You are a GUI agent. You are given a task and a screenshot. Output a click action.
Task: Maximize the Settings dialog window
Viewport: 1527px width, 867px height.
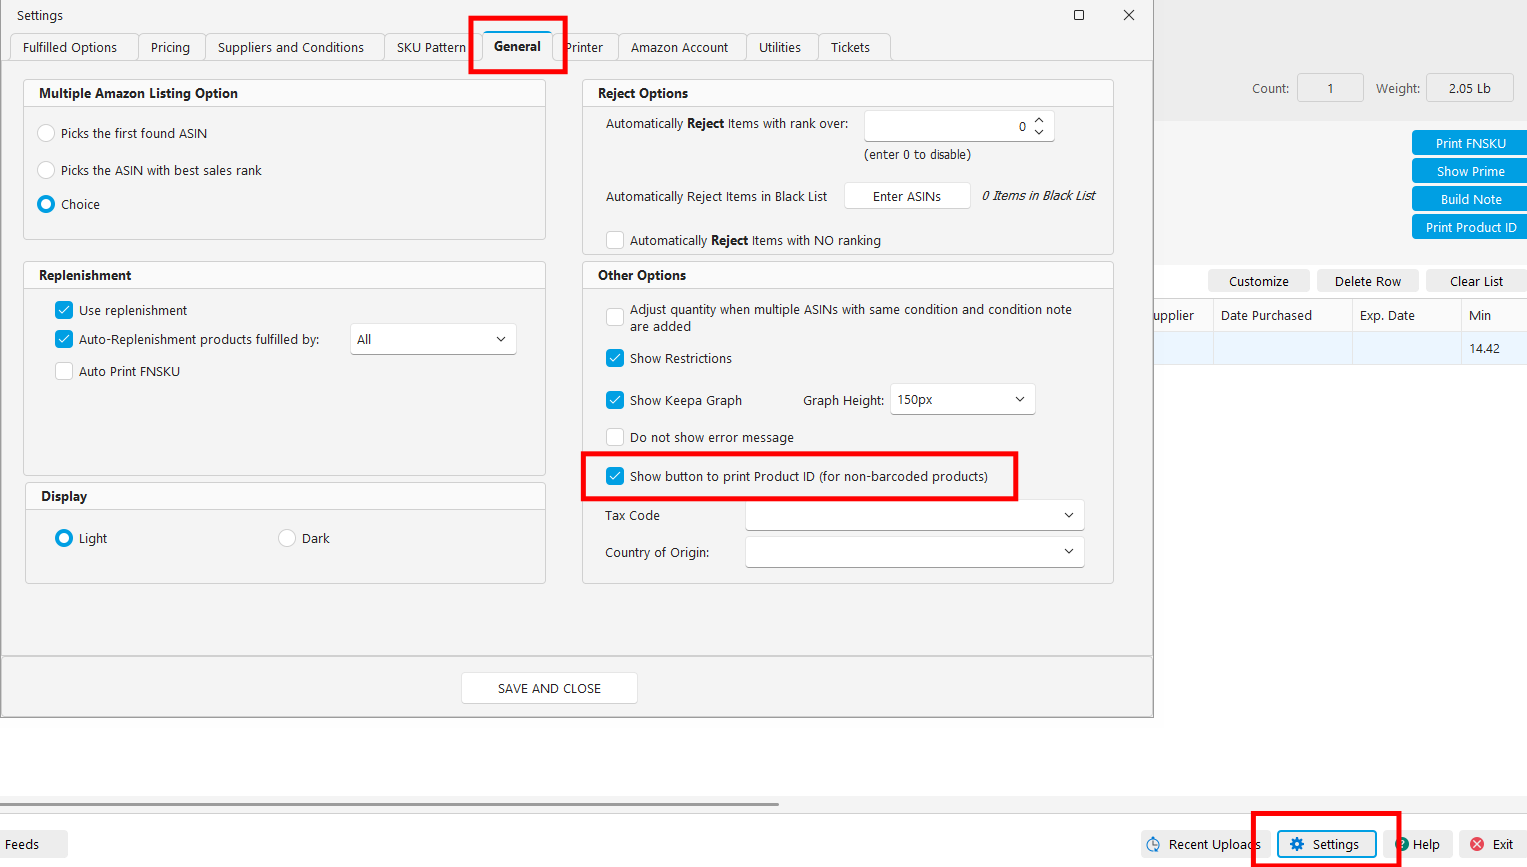[x=1079, y=15]
